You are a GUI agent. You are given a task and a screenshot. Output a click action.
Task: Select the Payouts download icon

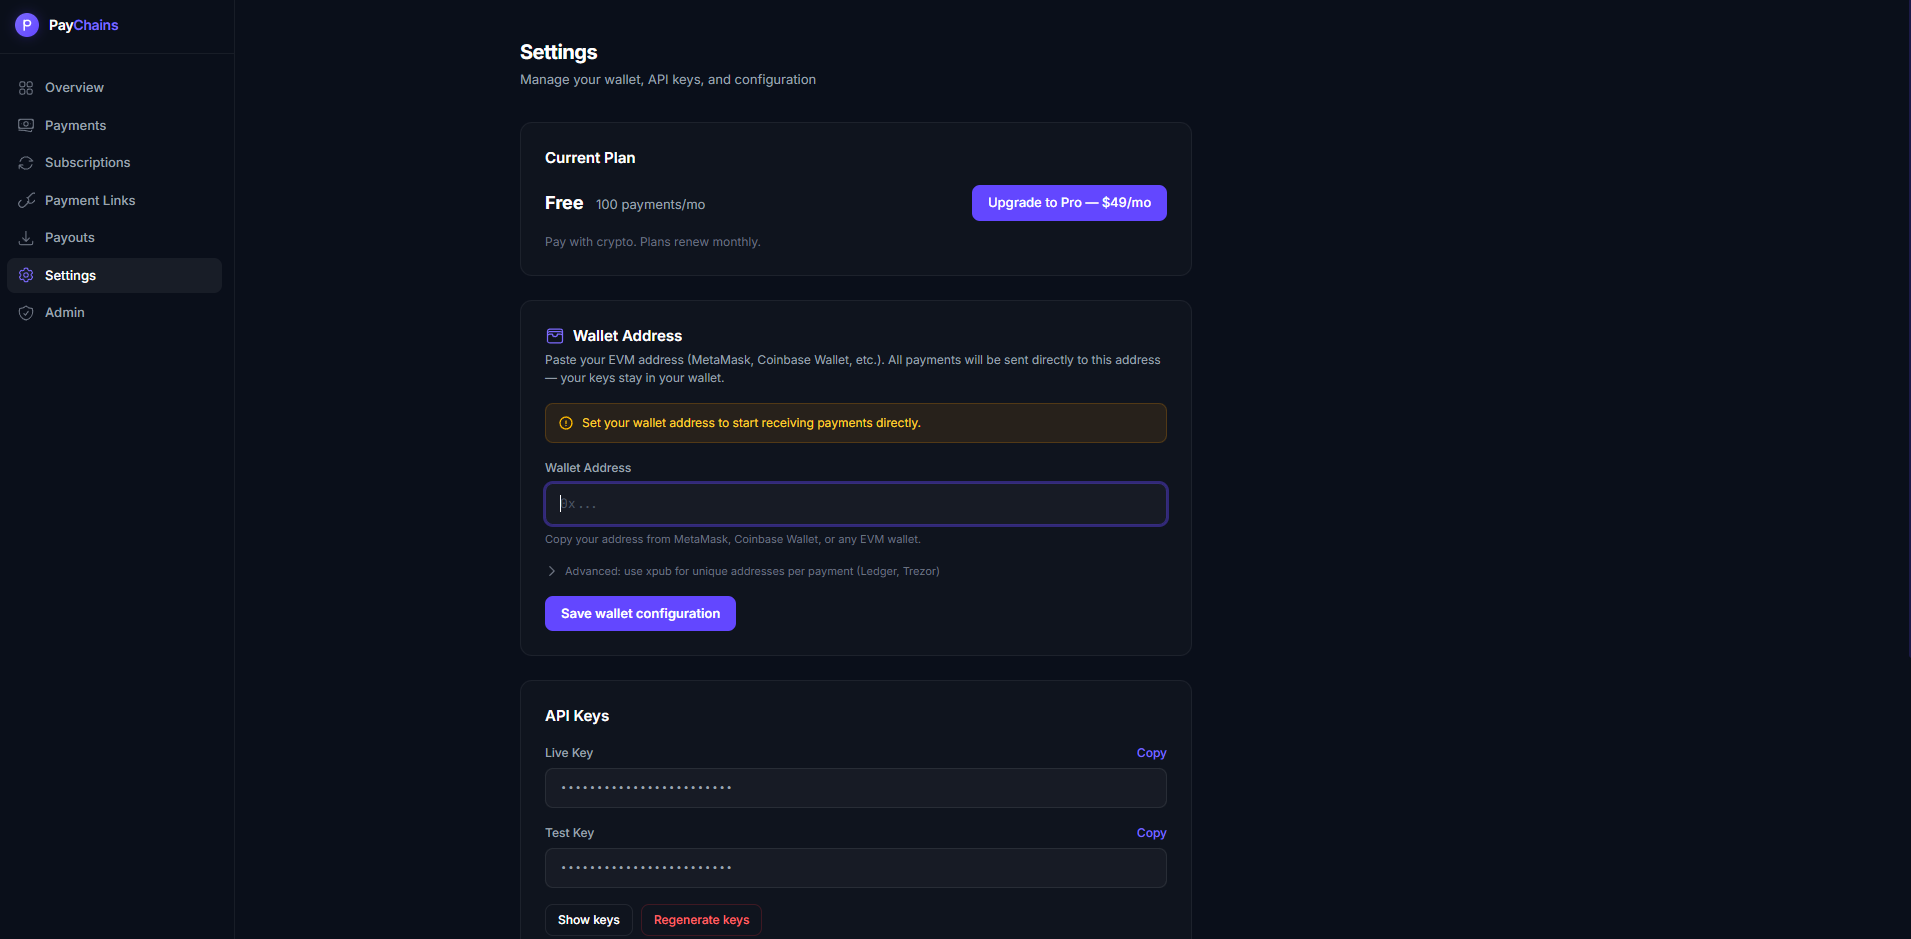(x=26, y=237)
